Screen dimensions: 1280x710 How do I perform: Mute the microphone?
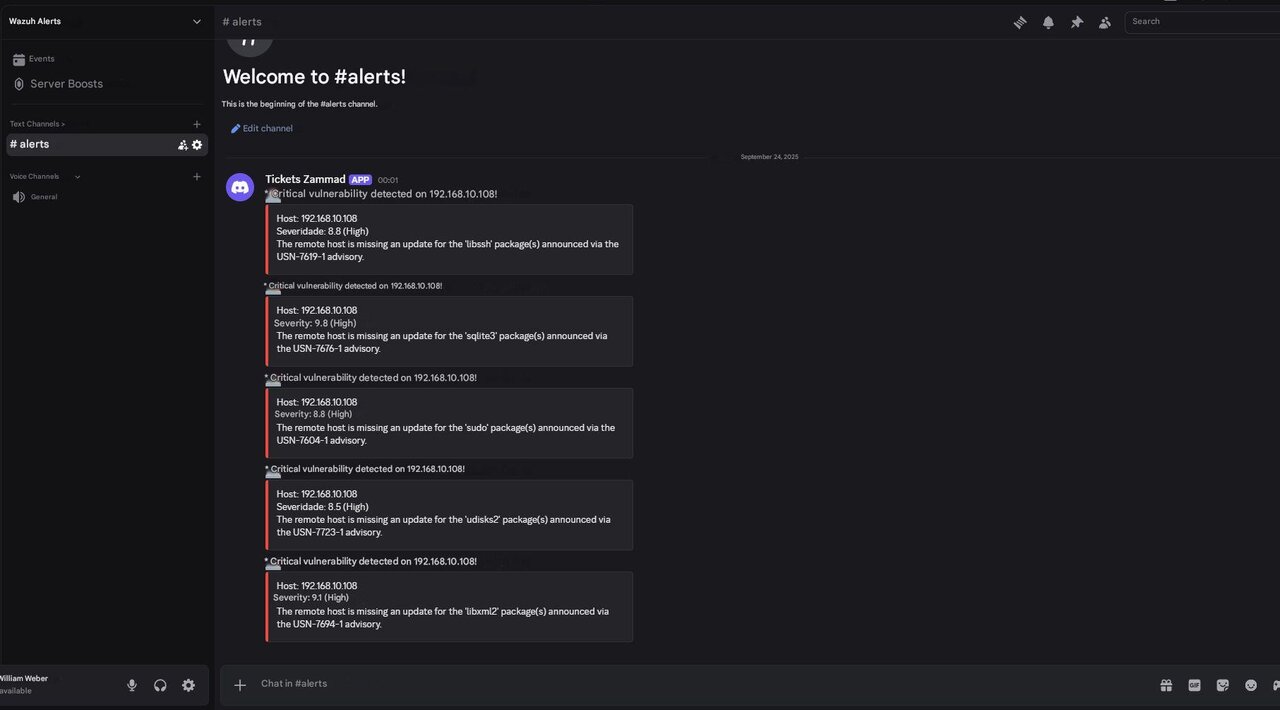coord(132,685)
